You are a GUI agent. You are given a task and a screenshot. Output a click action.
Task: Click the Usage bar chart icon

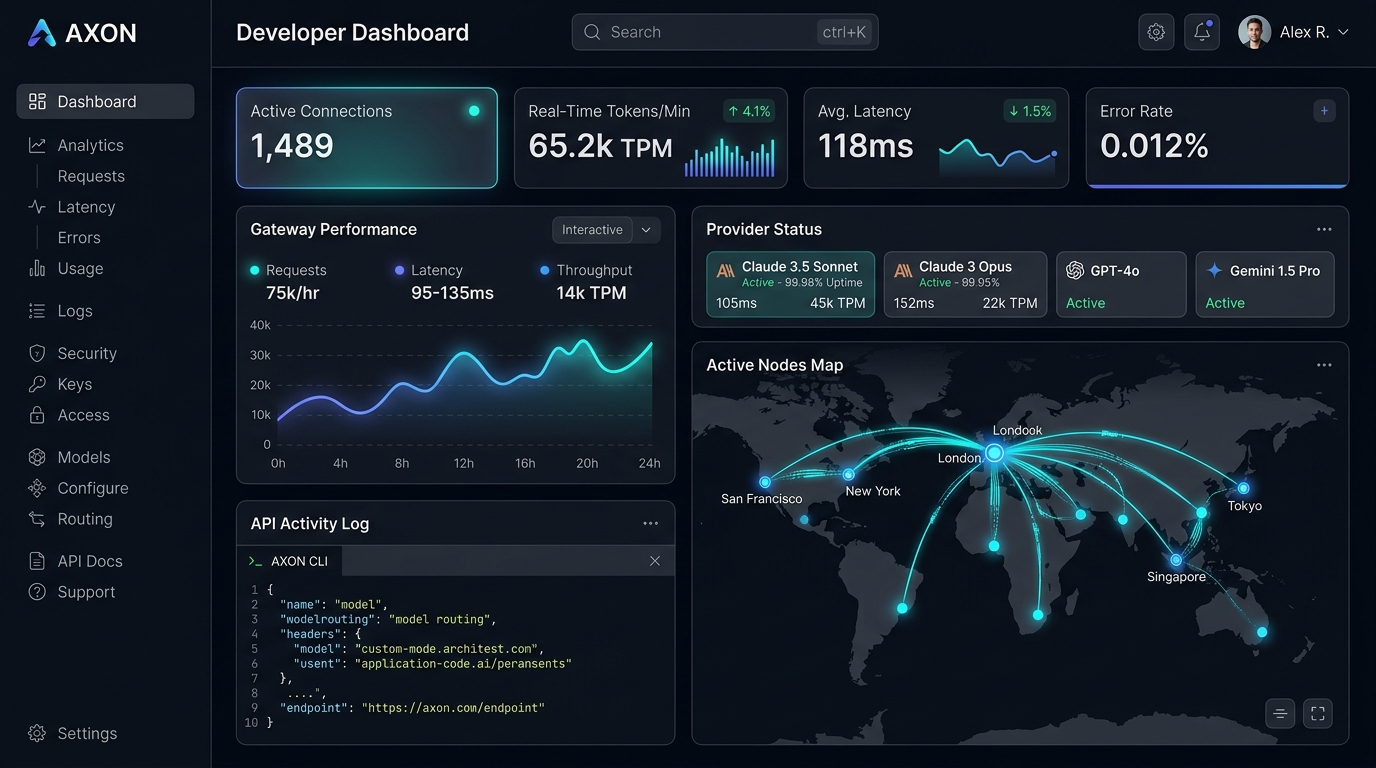pos(37,268)
